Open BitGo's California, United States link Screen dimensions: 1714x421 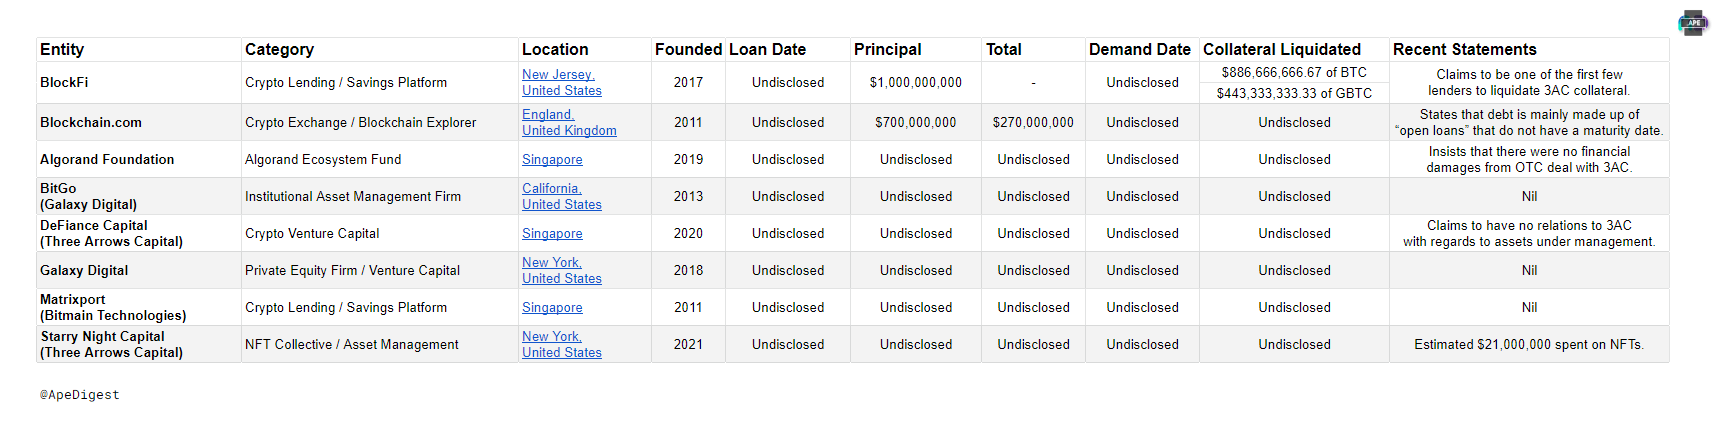561,196
